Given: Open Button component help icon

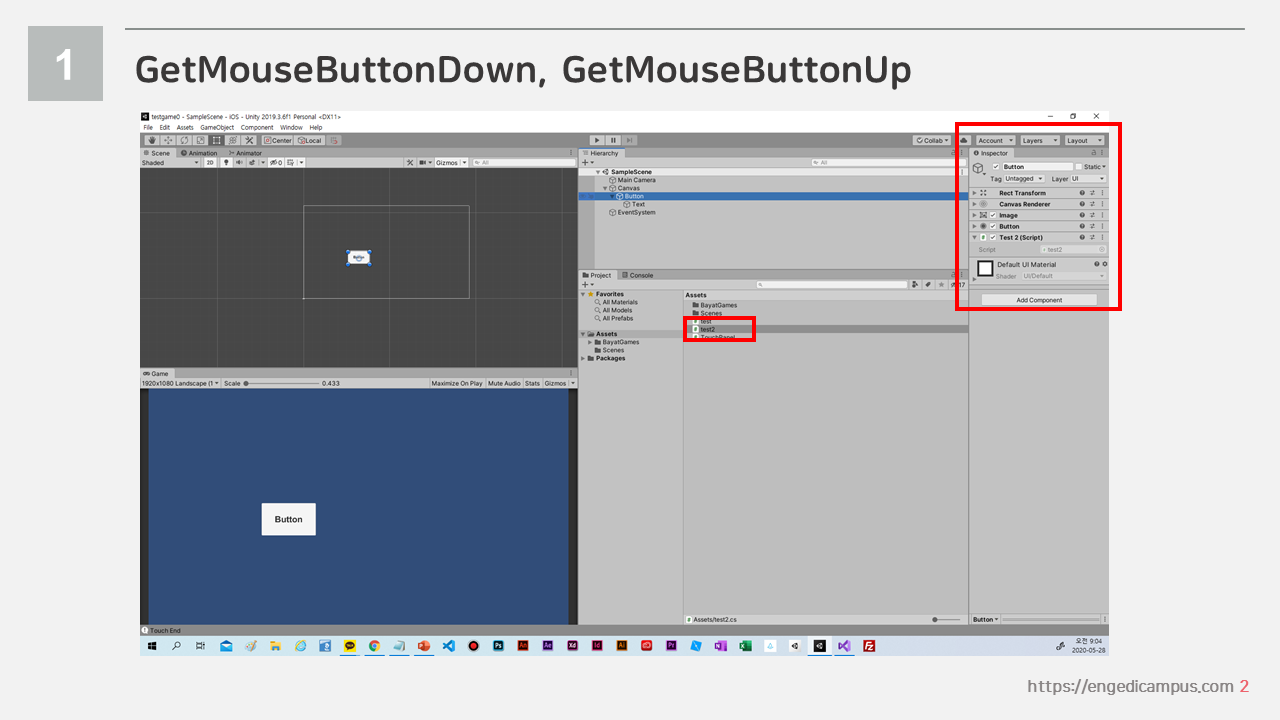Looking at the screenshot, I should [1082, 226].
